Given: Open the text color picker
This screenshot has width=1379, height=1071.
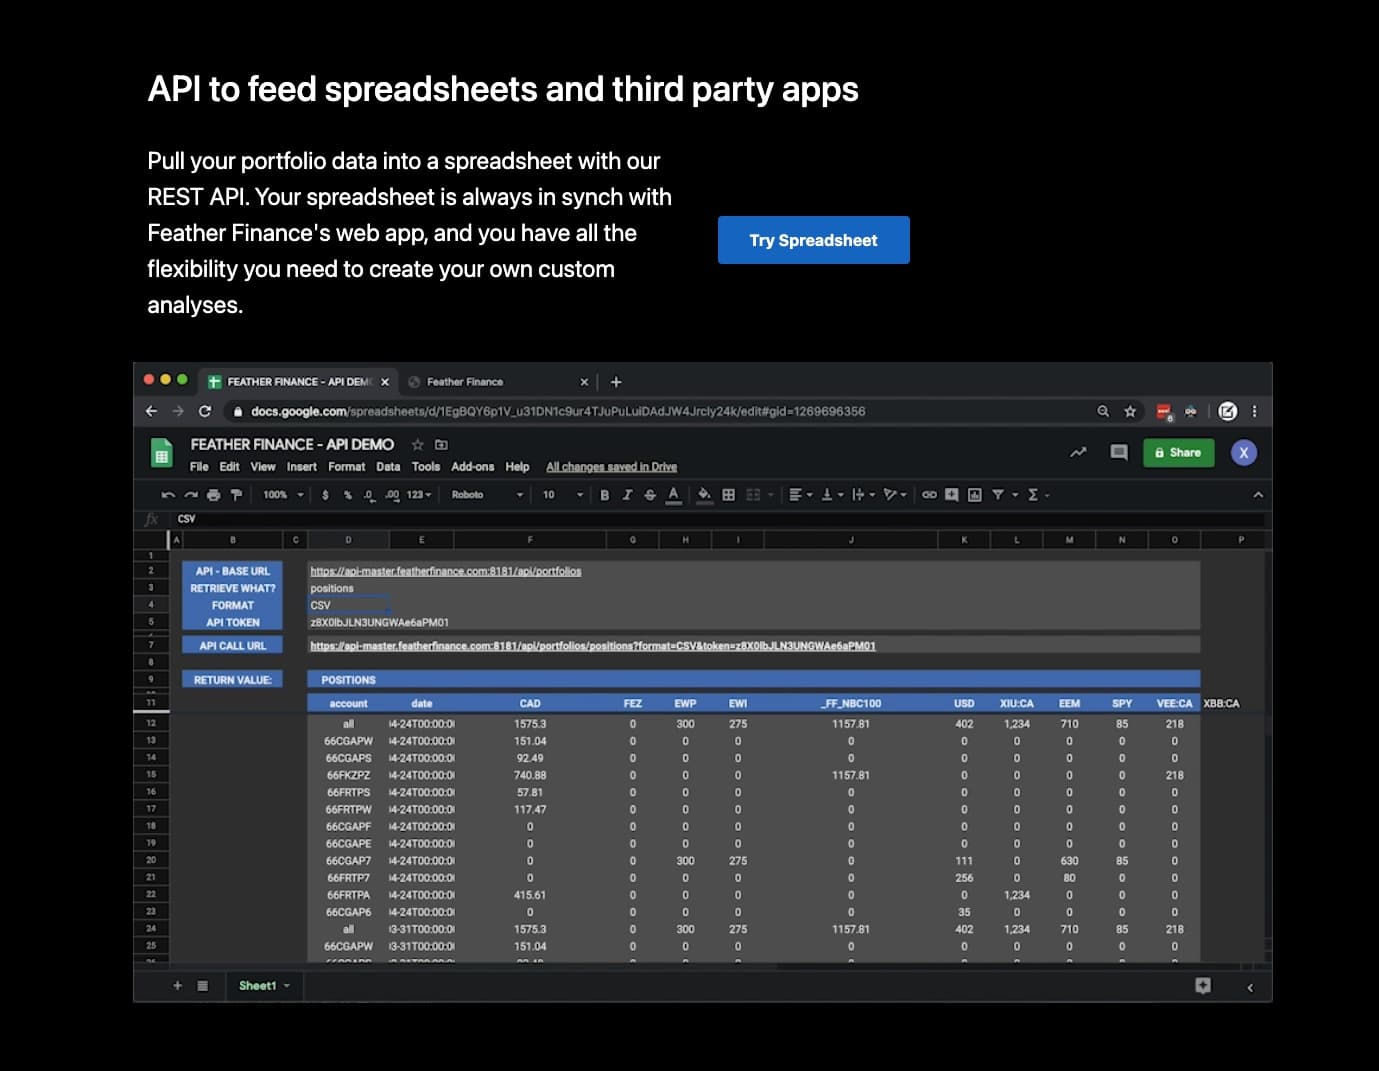Looking at the screenshot, I should [673, 495].
